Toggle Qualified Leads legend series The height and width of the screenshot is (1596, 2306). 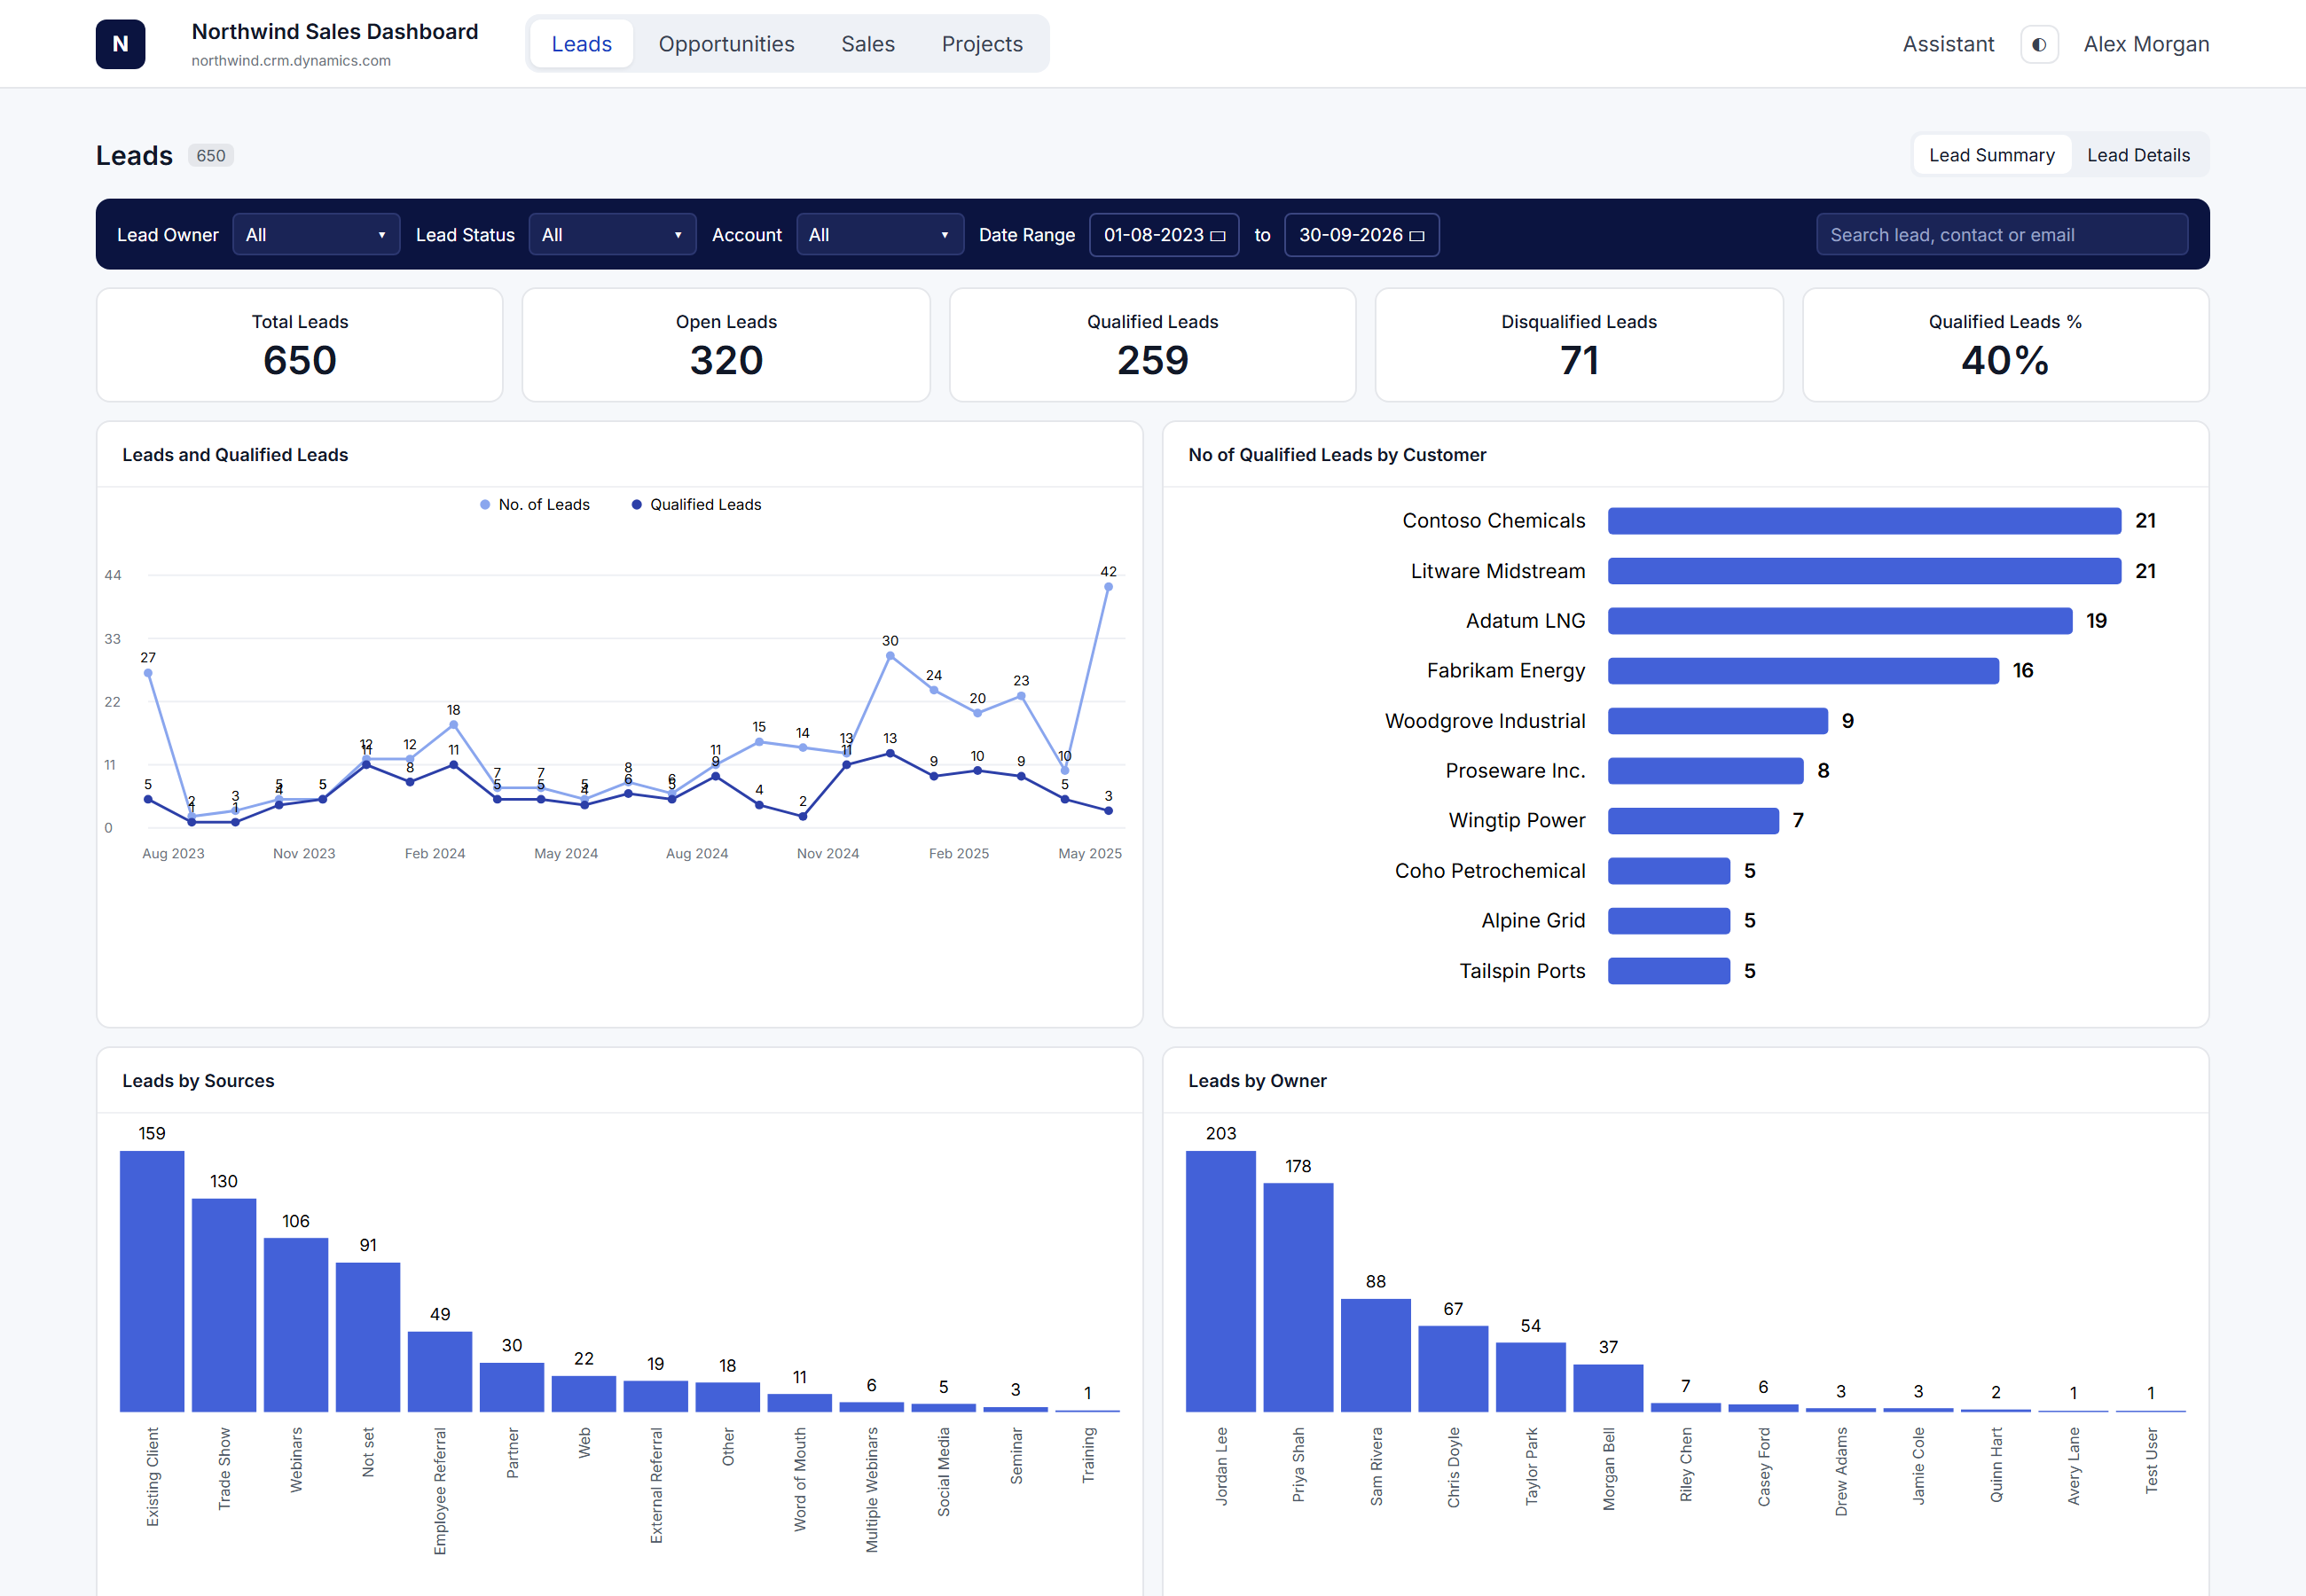(697, 505)
